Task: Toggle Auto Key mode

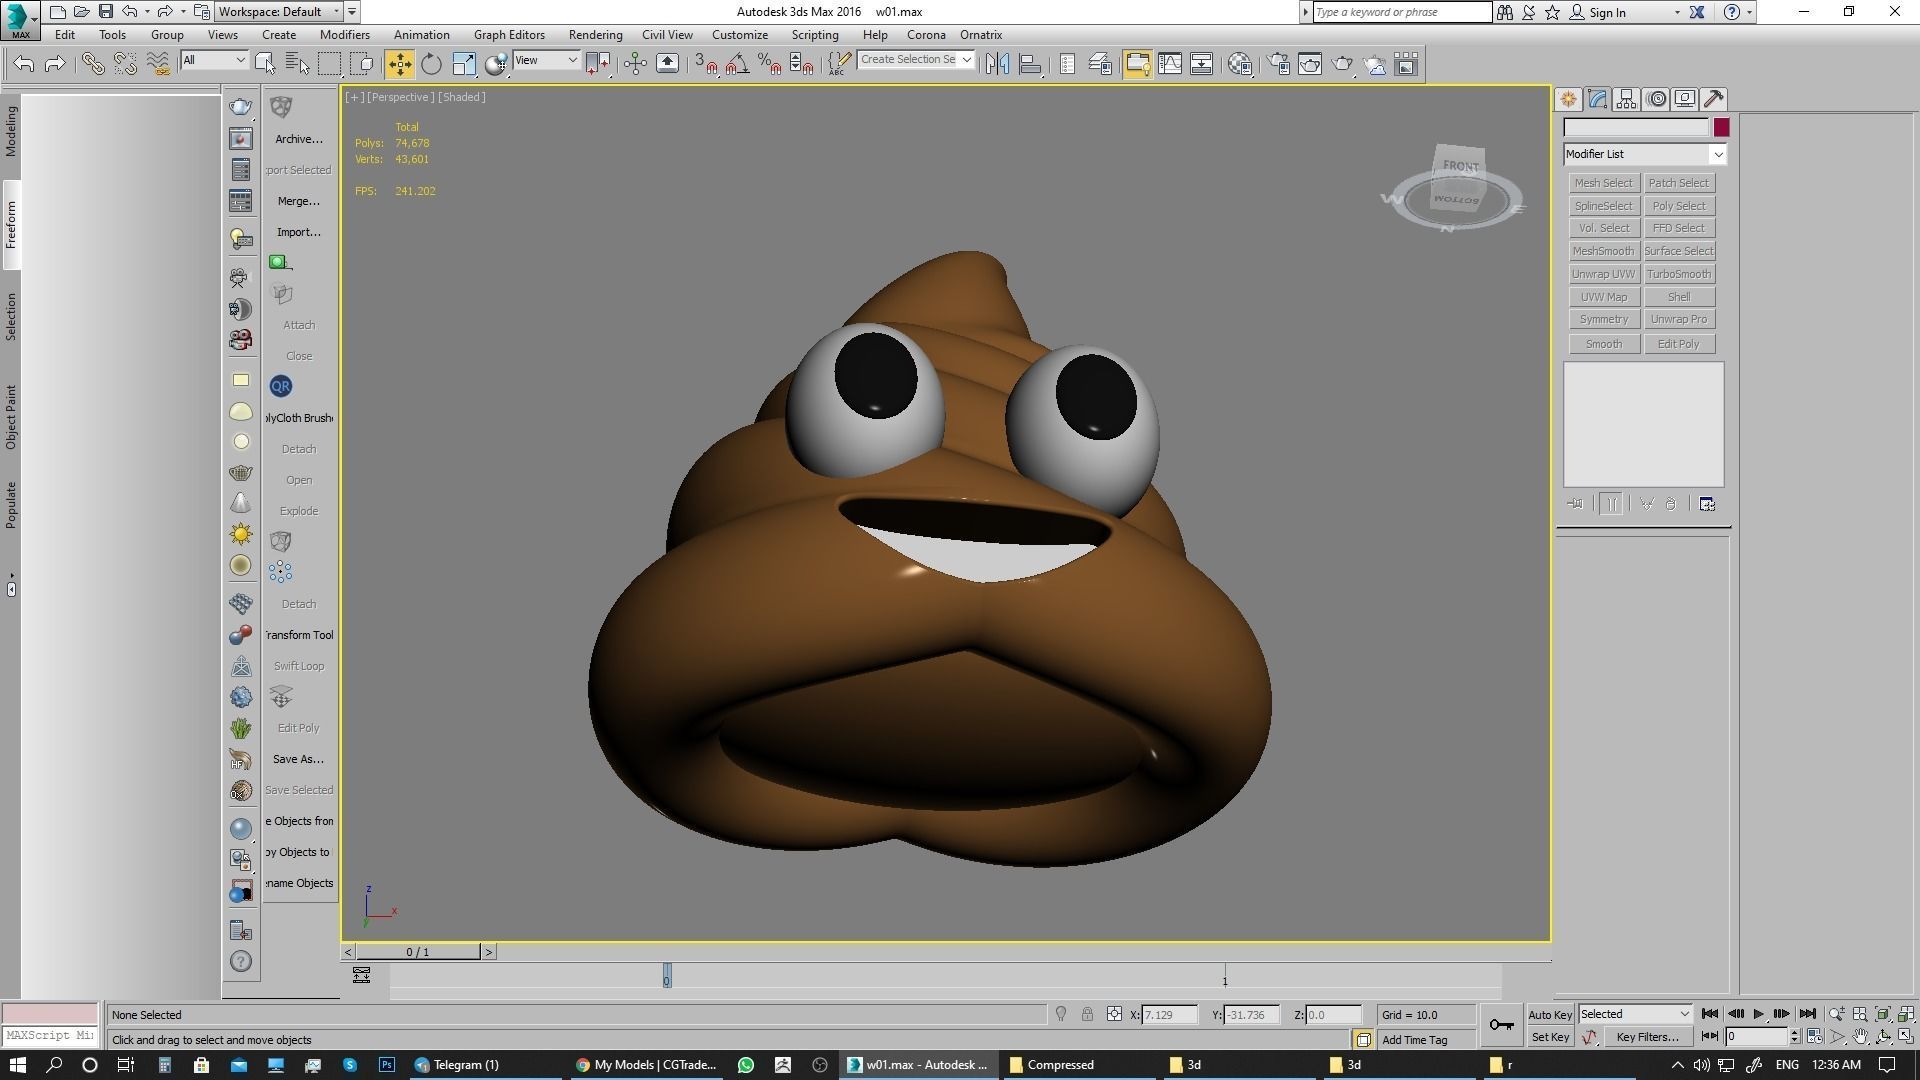Action: pyautogui.click(x=1550, y=1014)
